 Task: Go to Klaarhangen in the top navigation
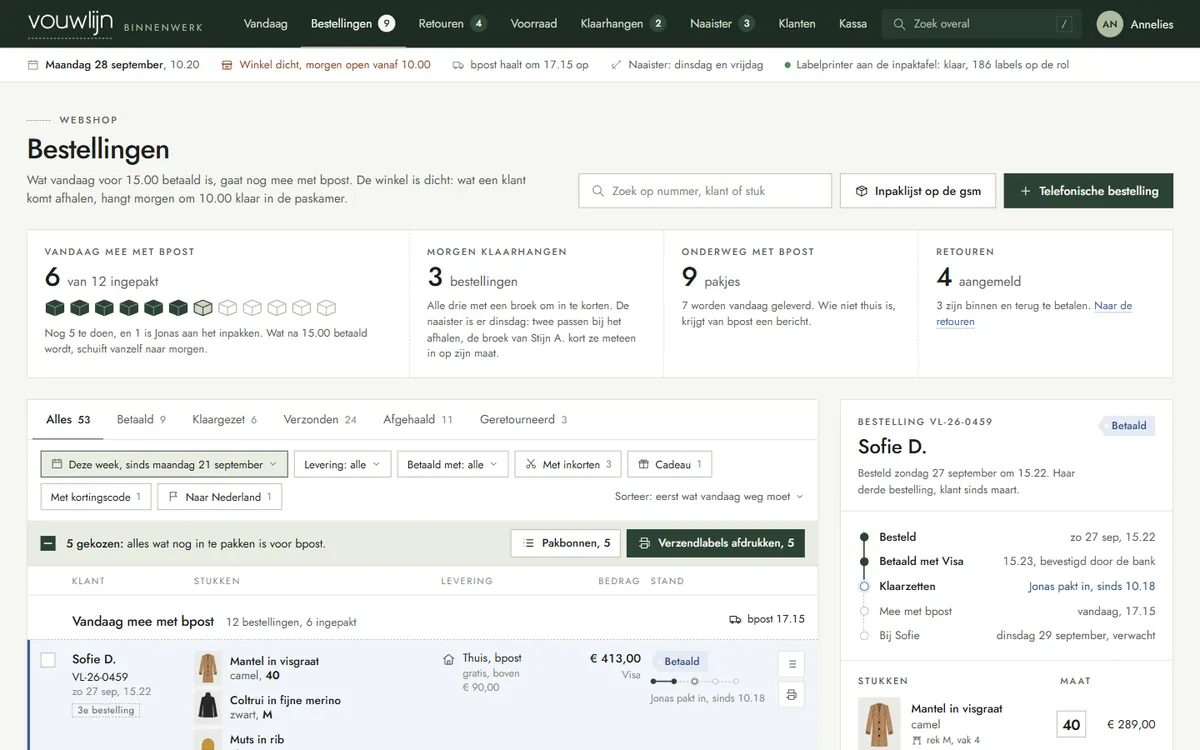coord(623,24)
